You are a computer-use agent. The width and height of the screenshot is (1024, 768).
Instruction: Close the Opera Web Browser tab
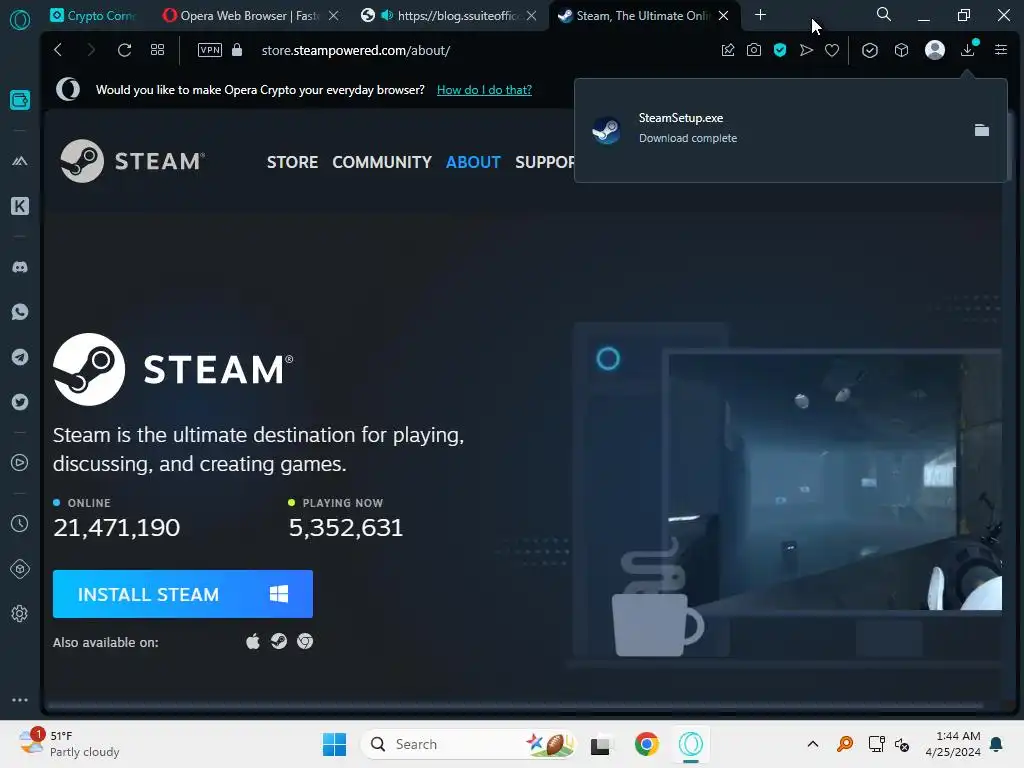(x=334, y=16)
